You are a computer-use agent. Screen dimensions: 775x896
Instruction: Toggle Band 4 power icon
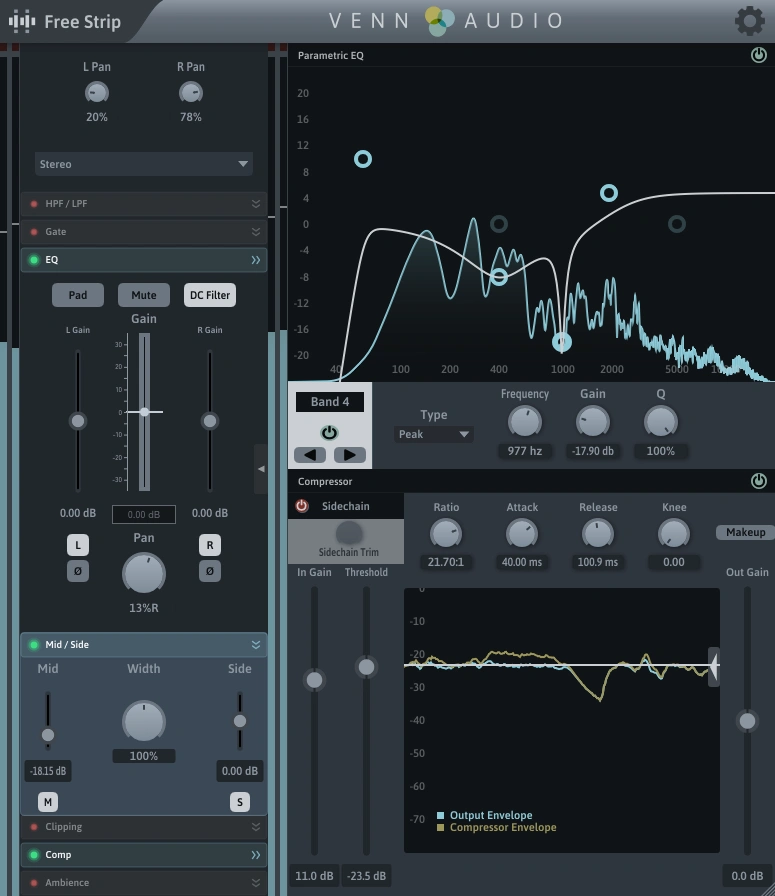(329, 433)
